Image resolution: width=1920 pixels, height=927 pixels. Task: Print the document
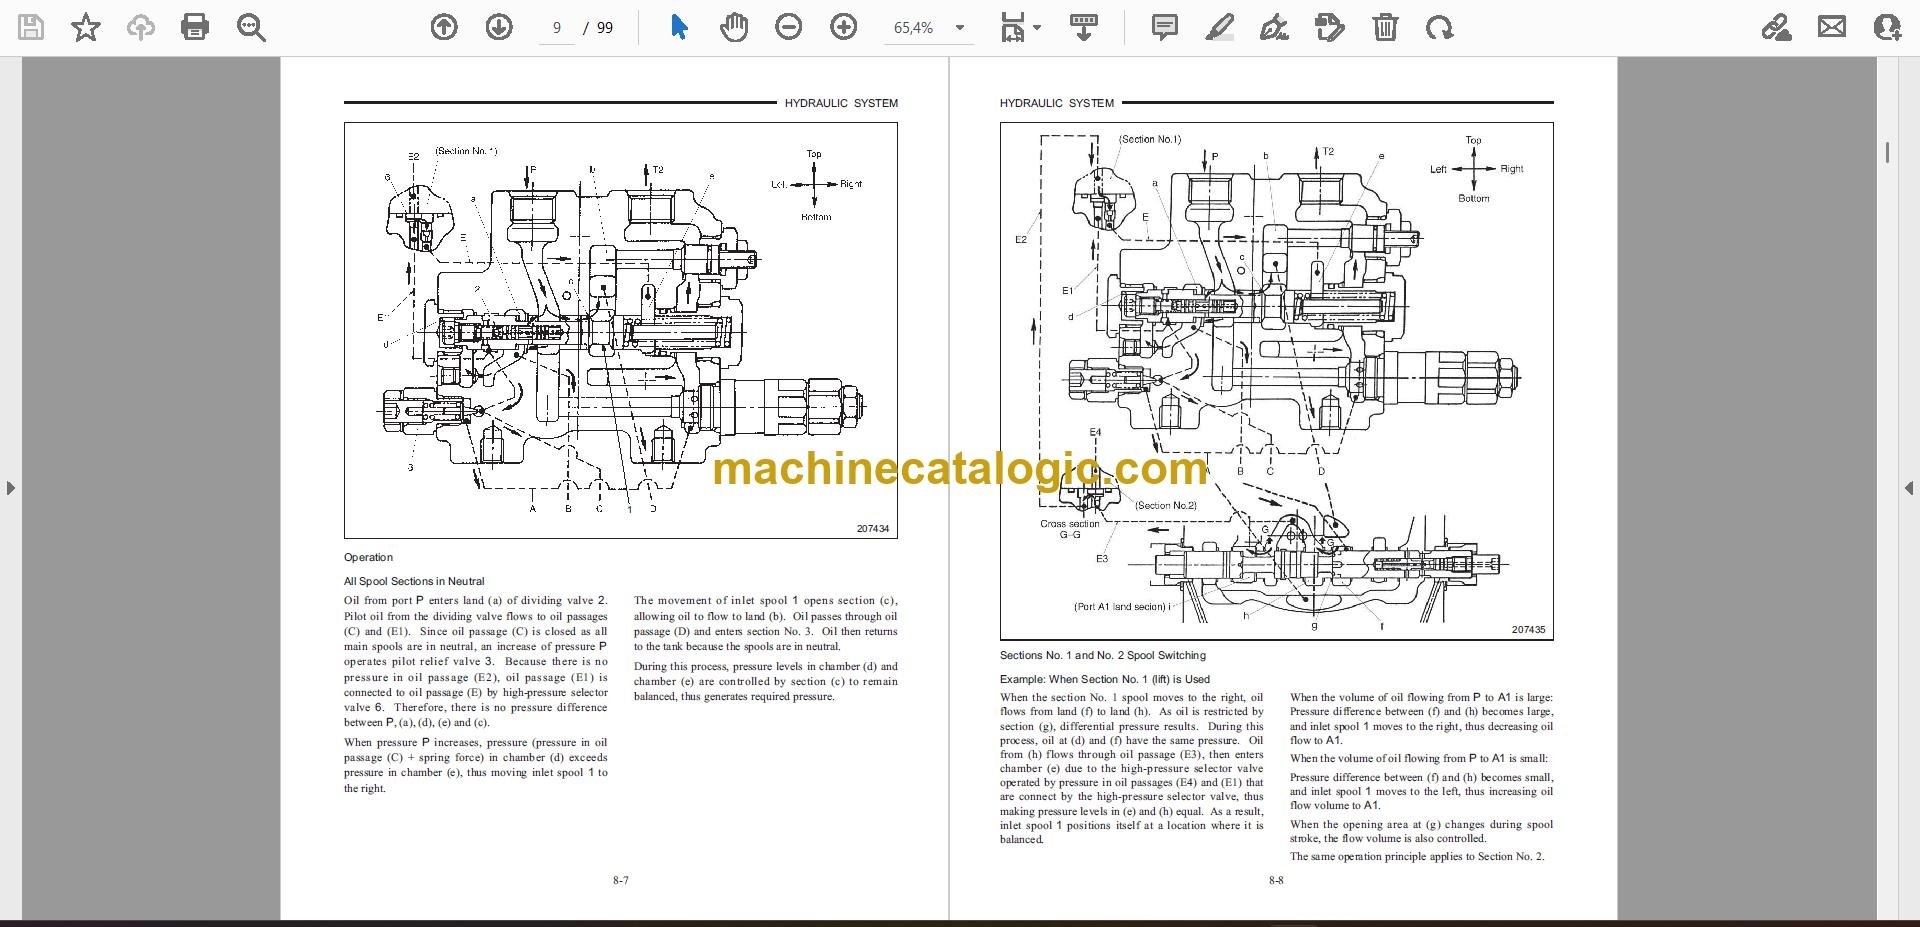[x=195, y=27]
